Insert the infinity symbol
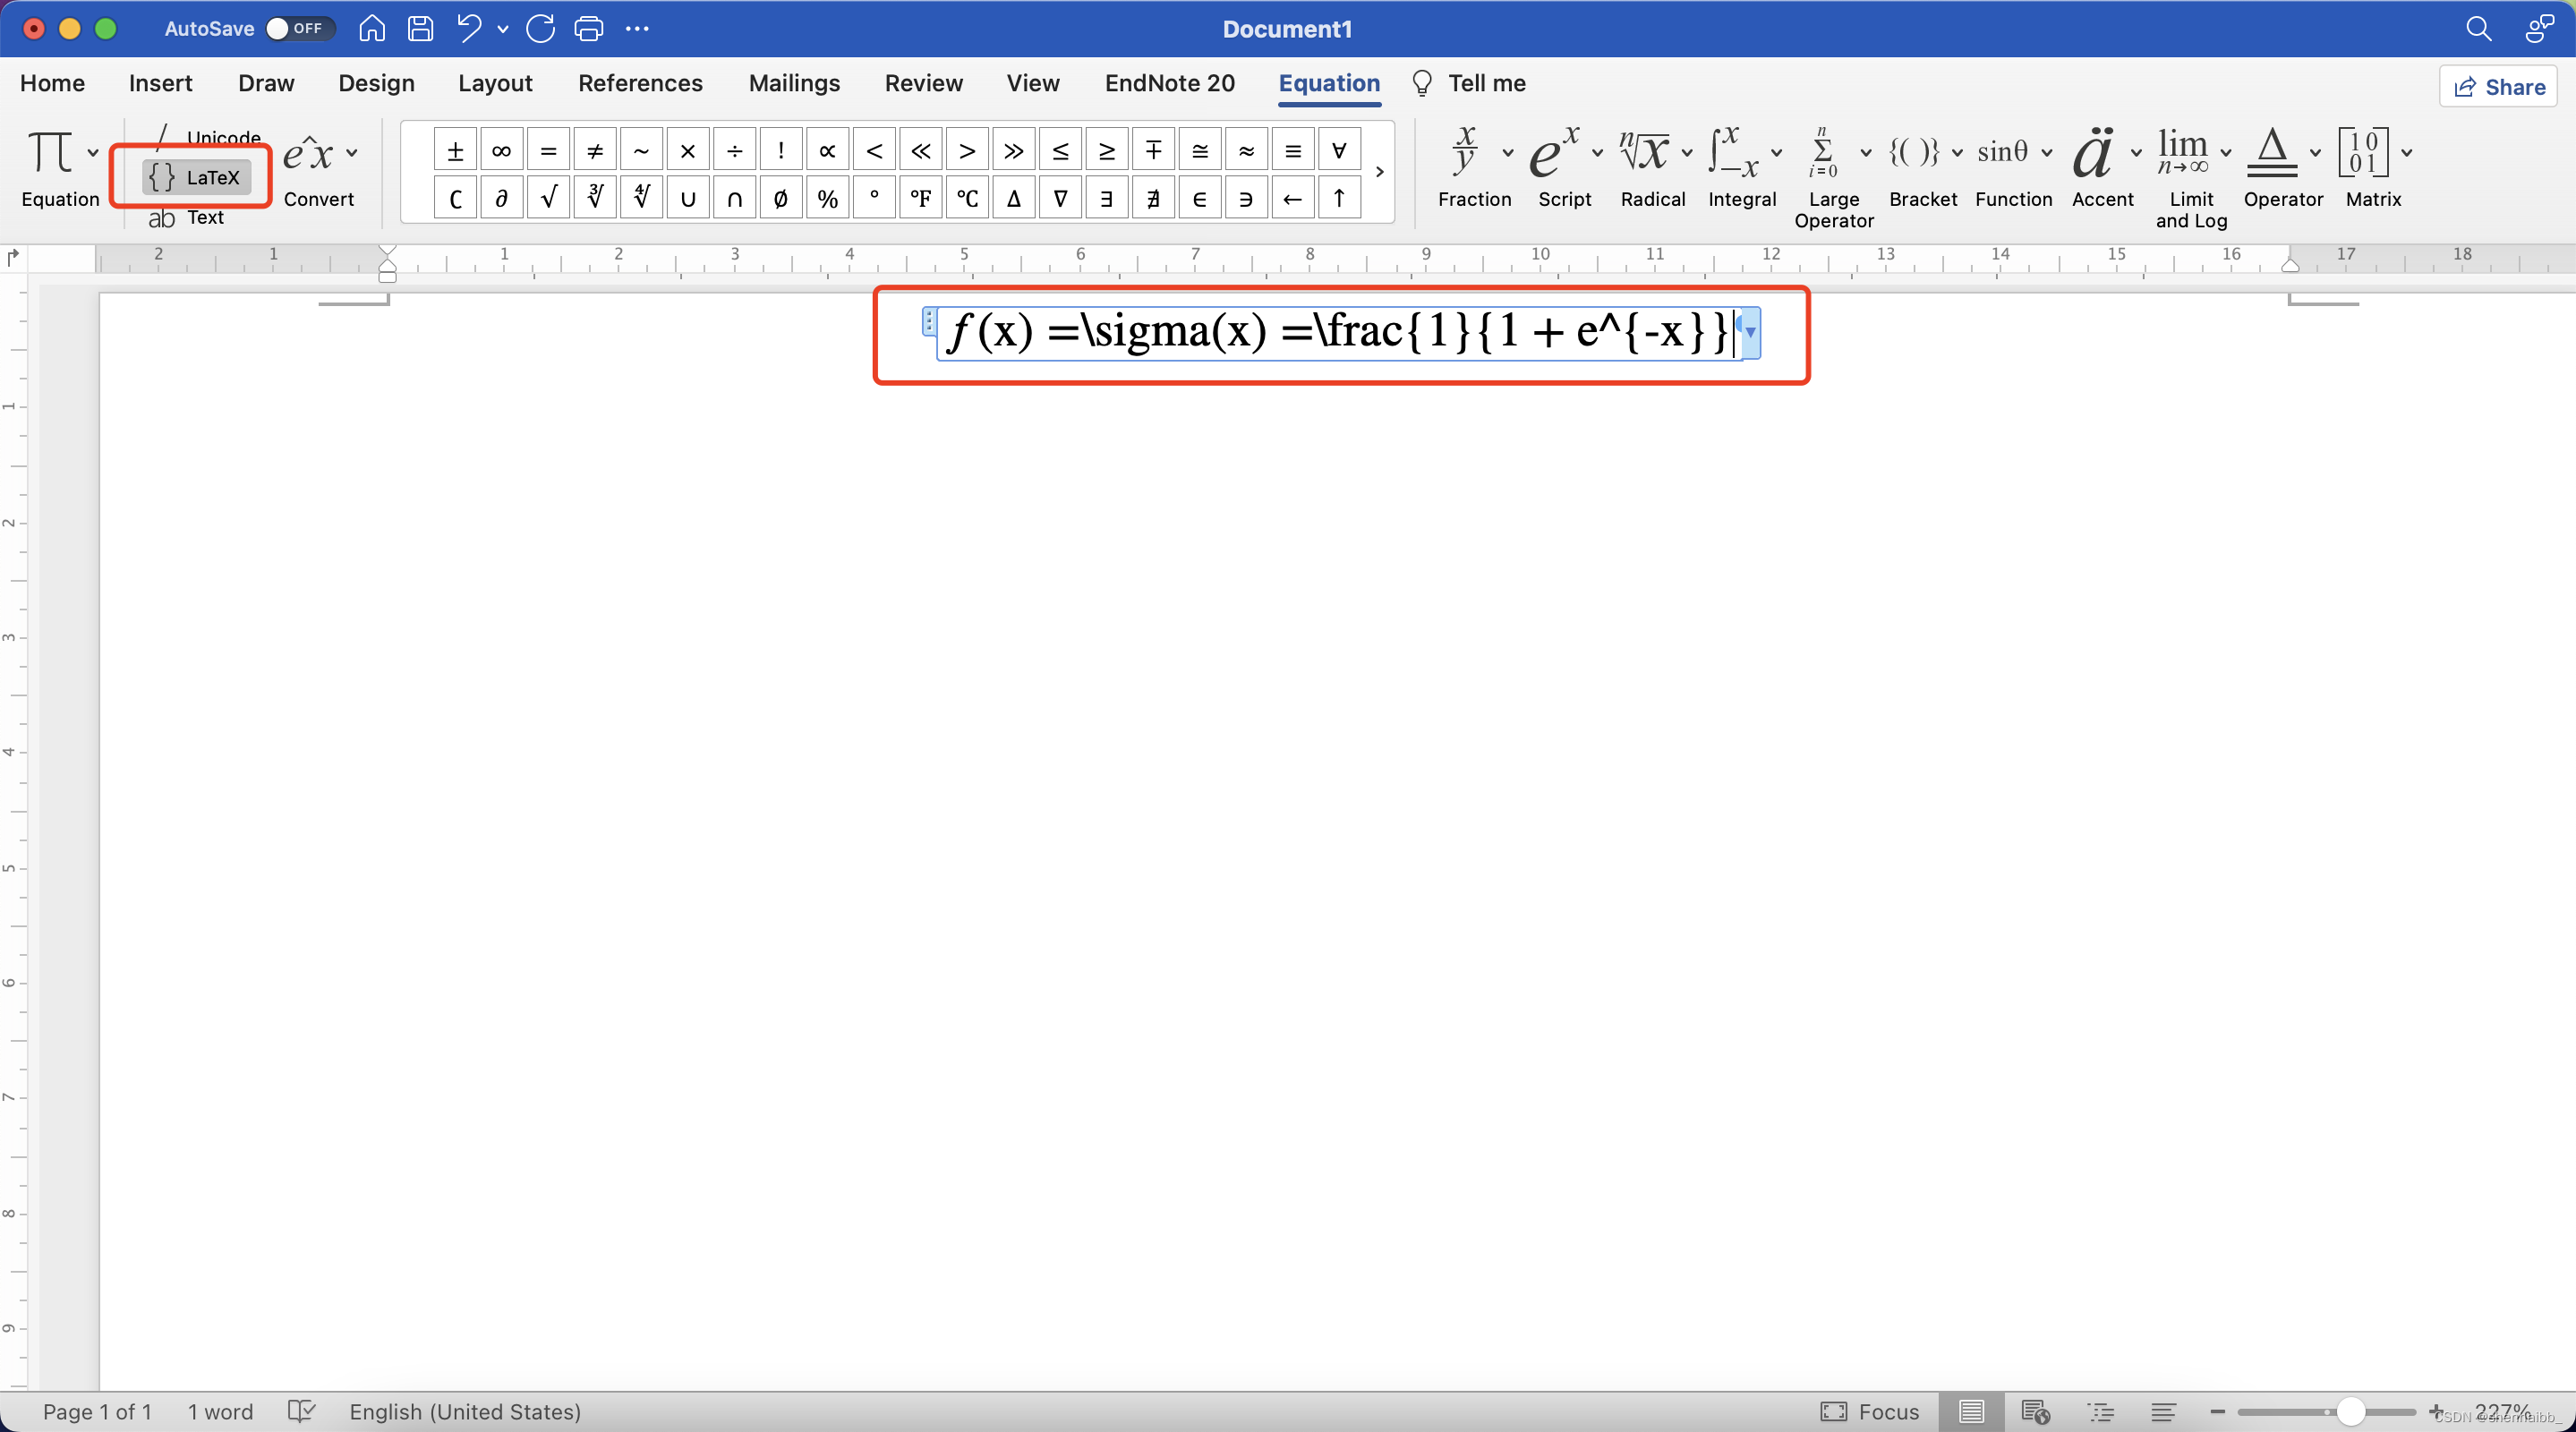The height and width of the screenshot is (1432, 2576). coord(501,151)
